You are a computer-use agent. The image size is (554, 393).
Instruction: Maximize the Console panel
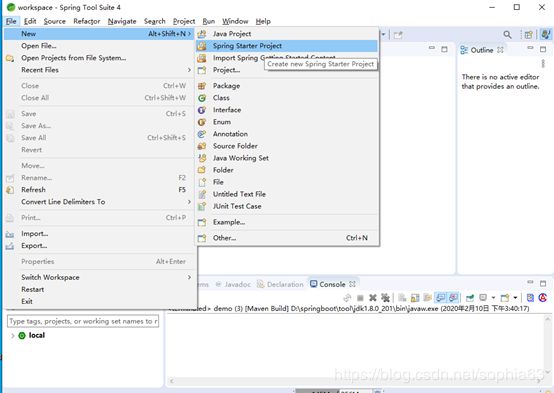point(543,283)
